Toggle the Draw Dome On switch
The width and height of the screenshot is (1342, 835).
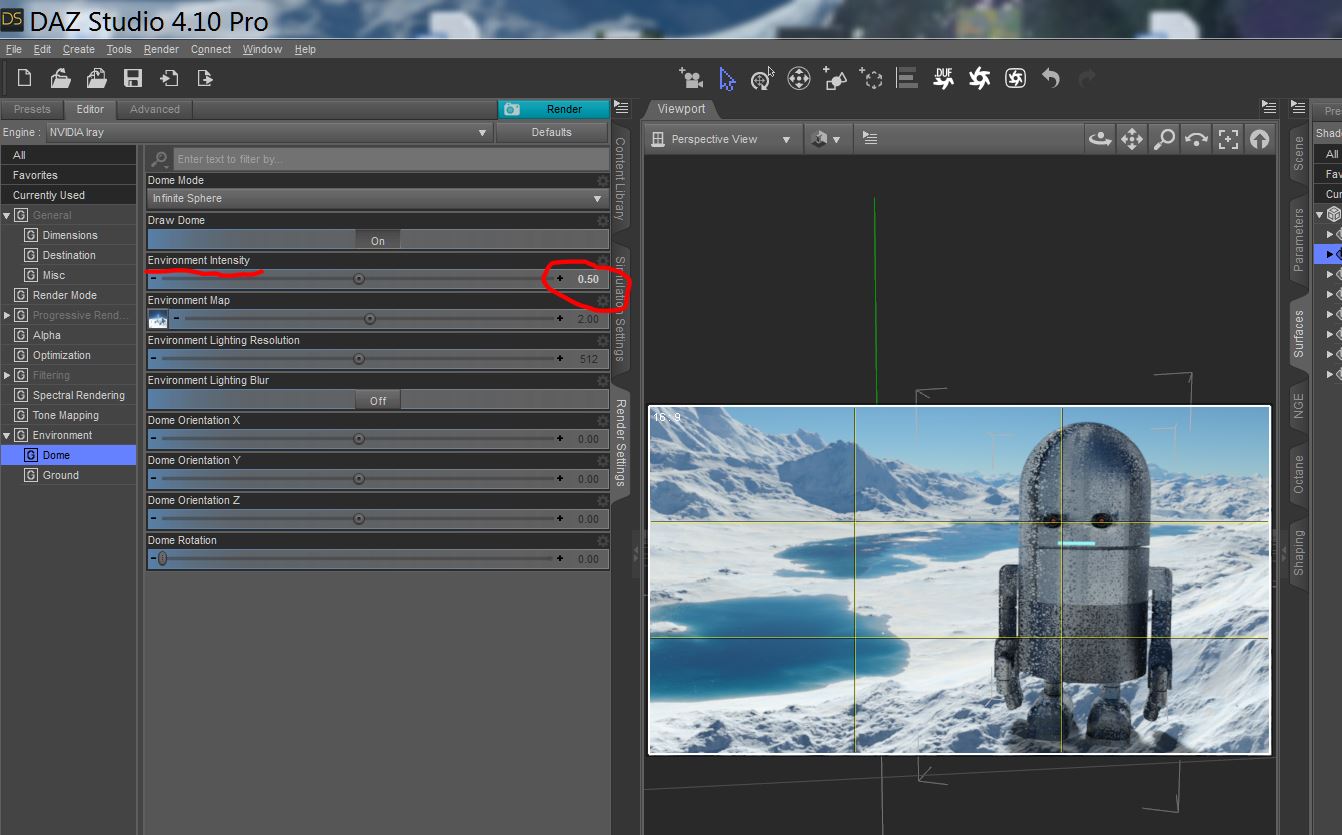pos(378,240)
